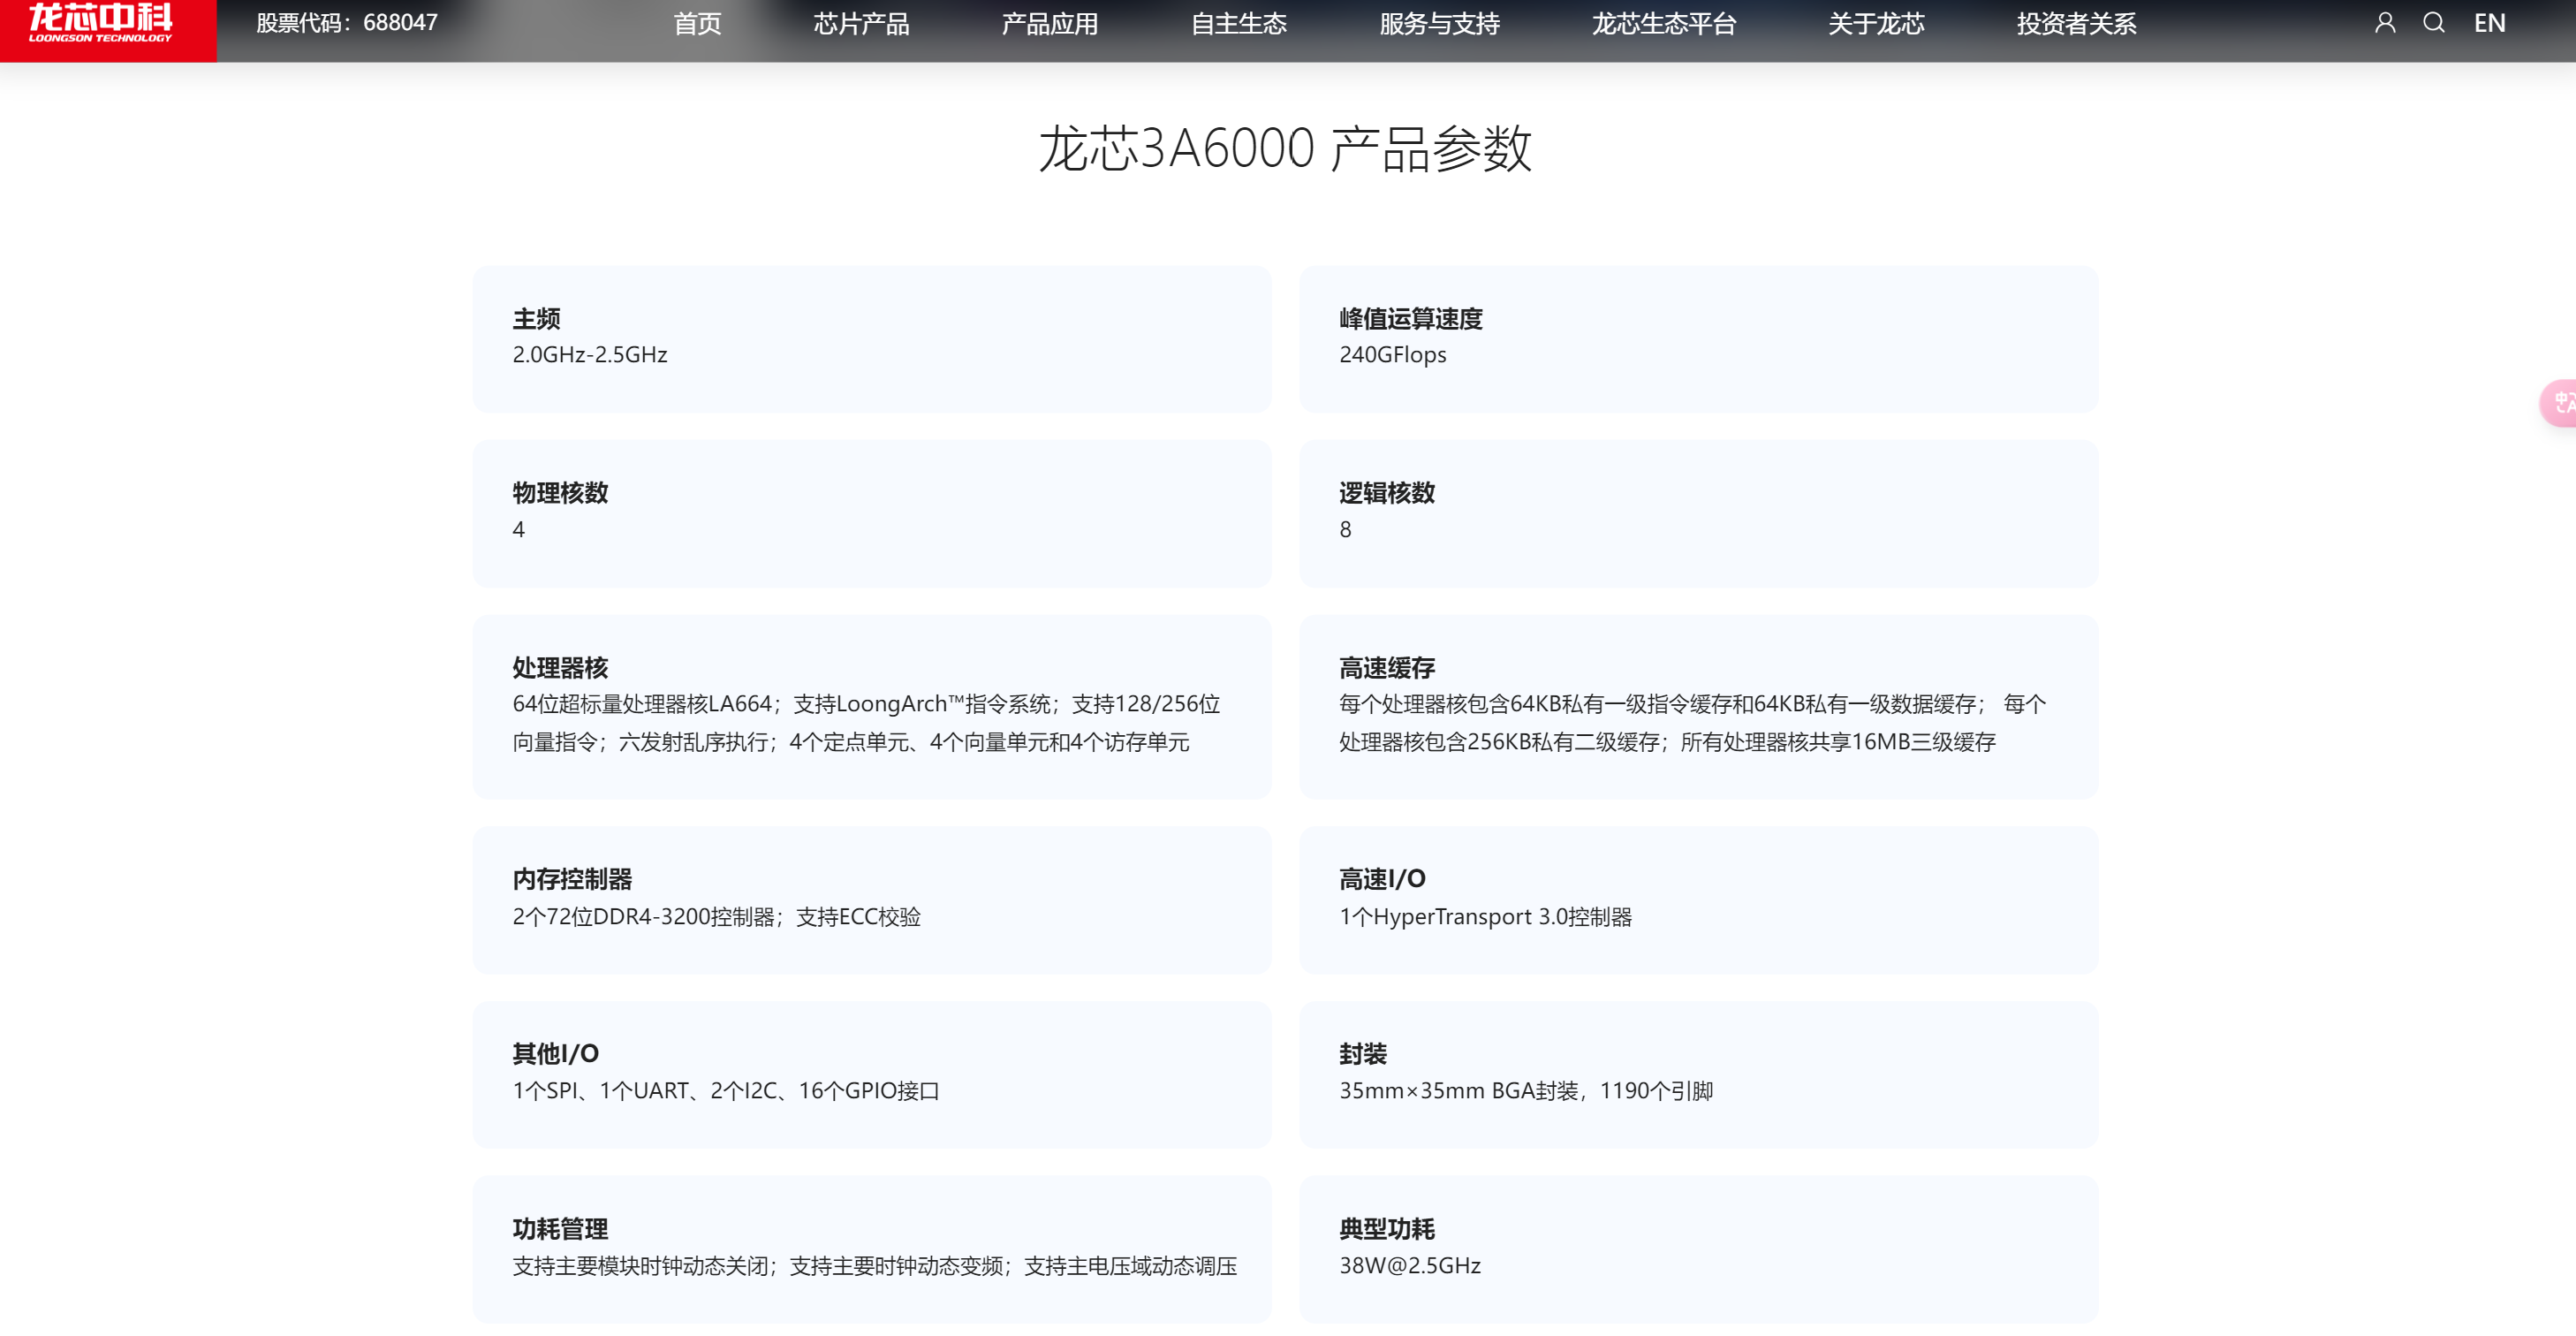Screen dimensions: 2576x1336
Task: Open 龙芯生态平台 menu
Action: pos(1664,24)
